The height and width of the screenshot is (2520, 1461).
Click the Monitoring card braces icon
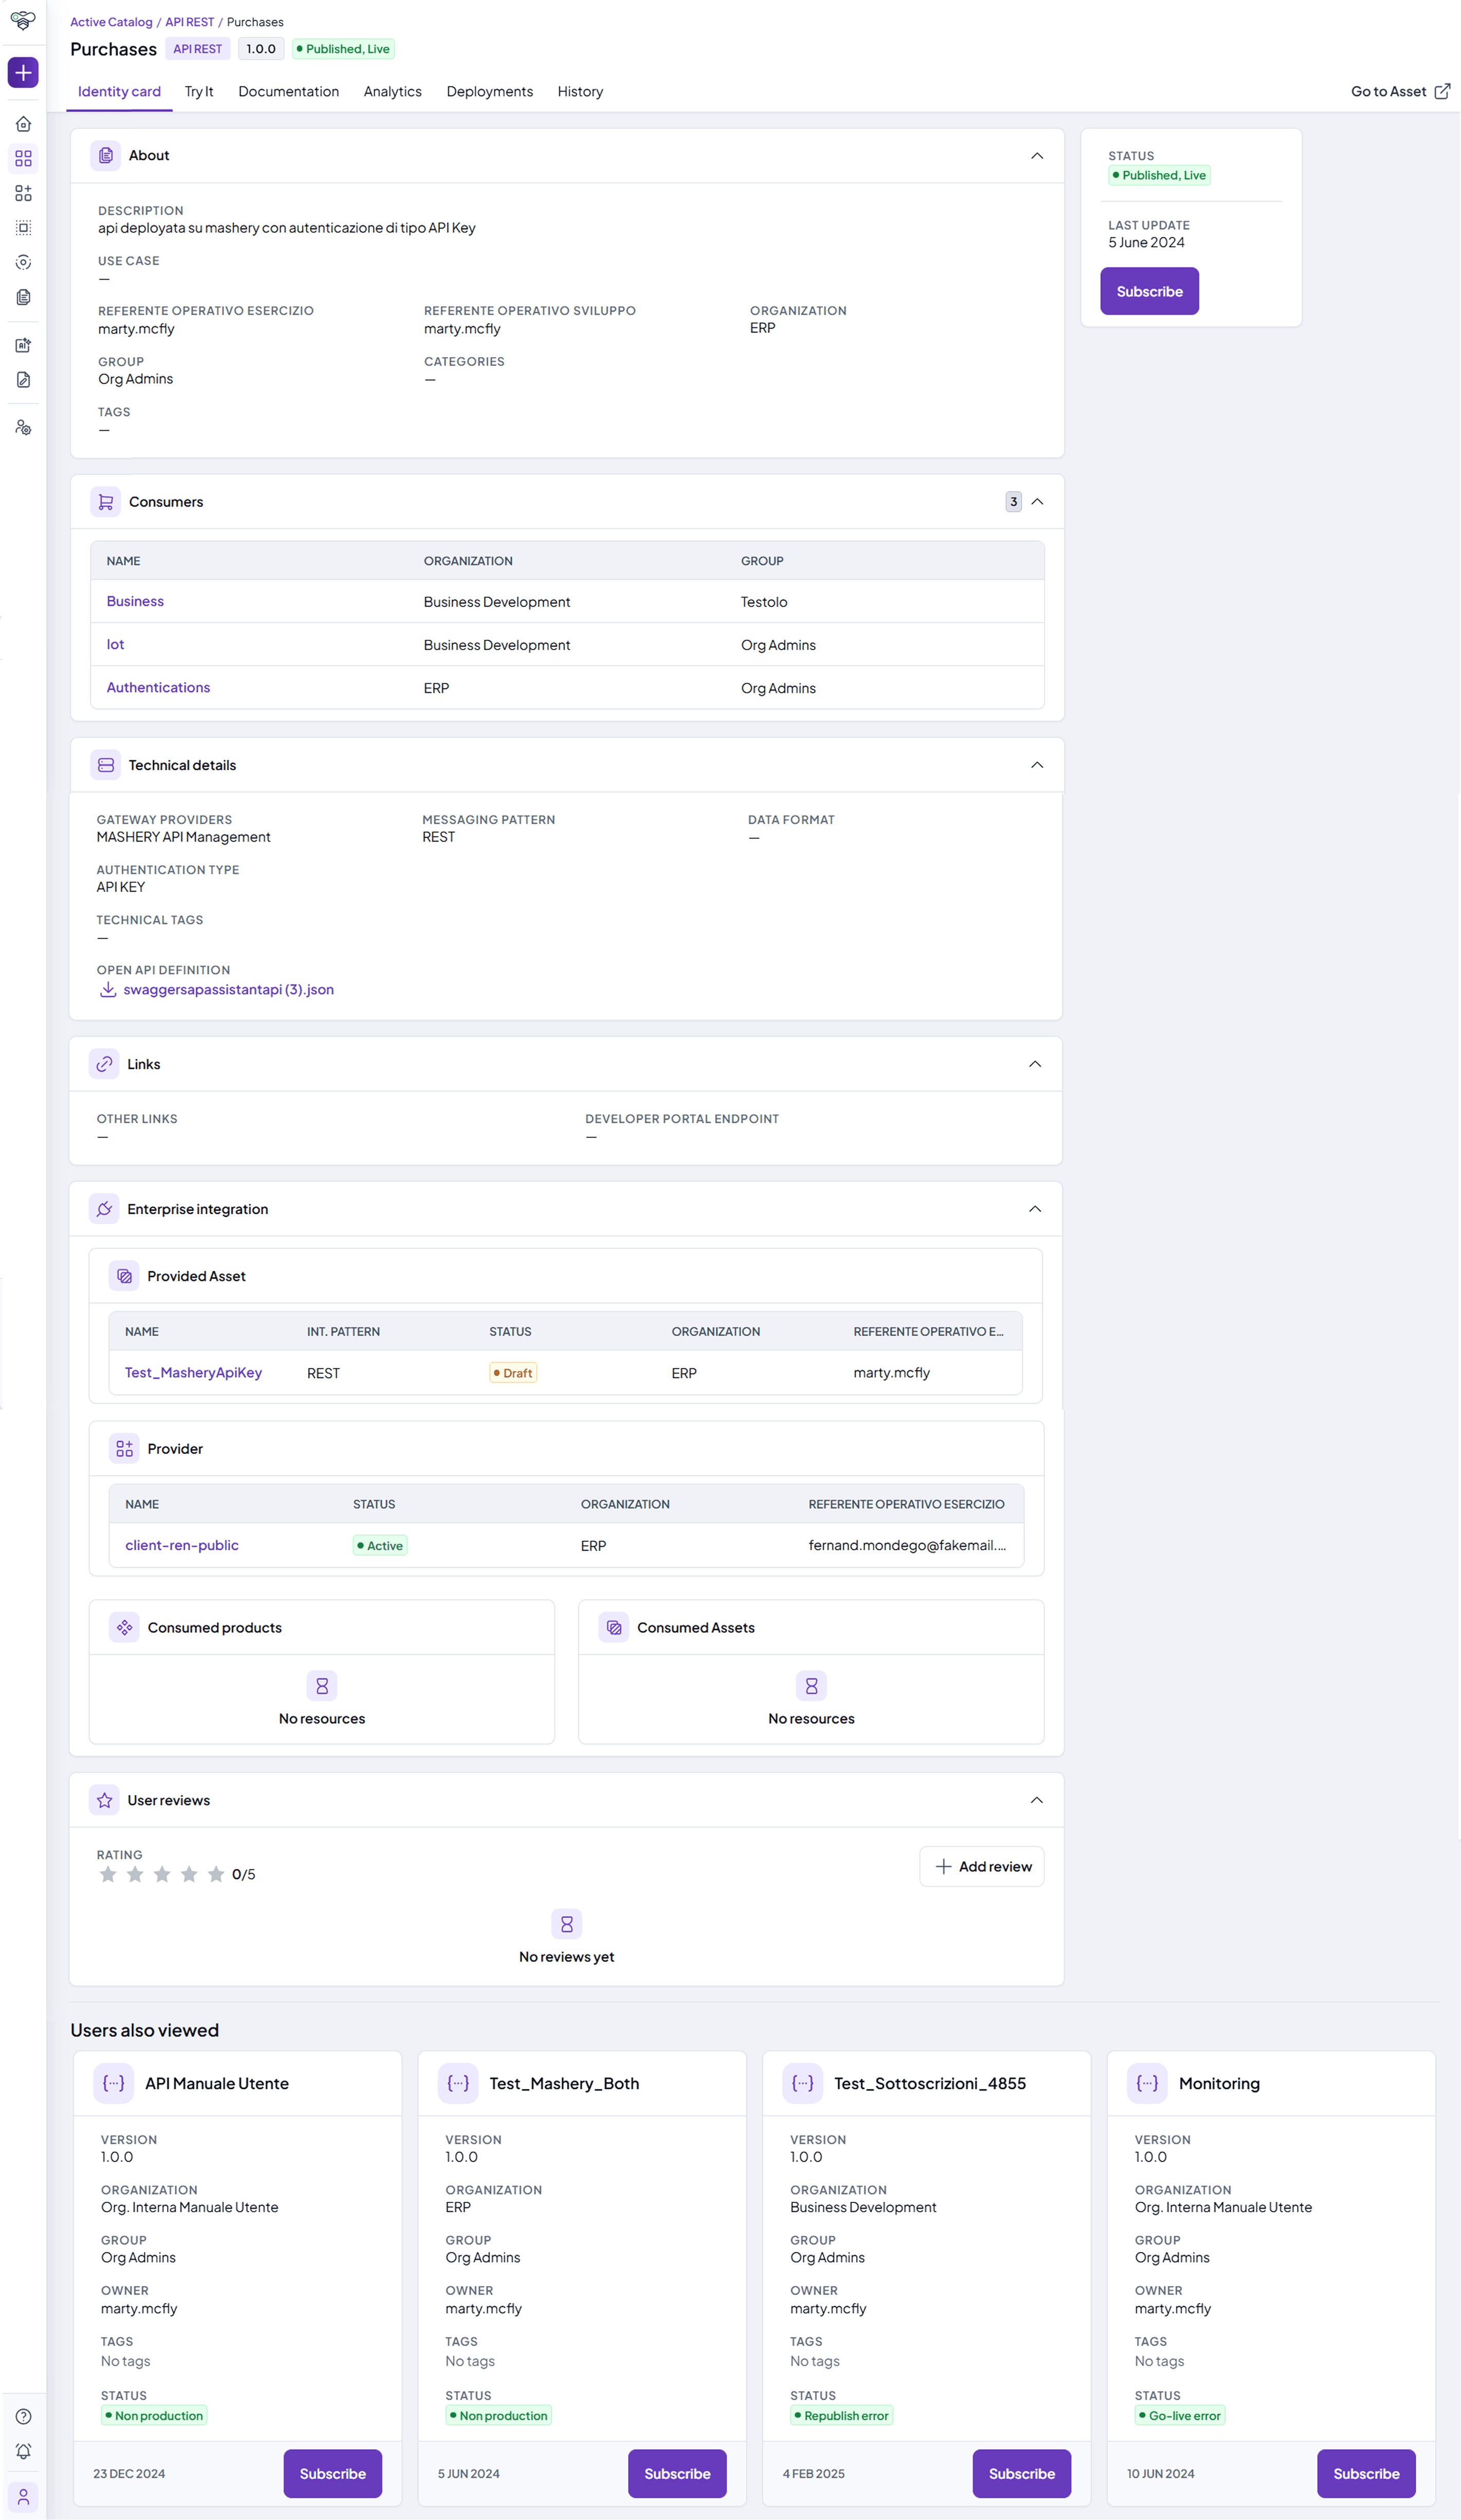point(1147,2083)
